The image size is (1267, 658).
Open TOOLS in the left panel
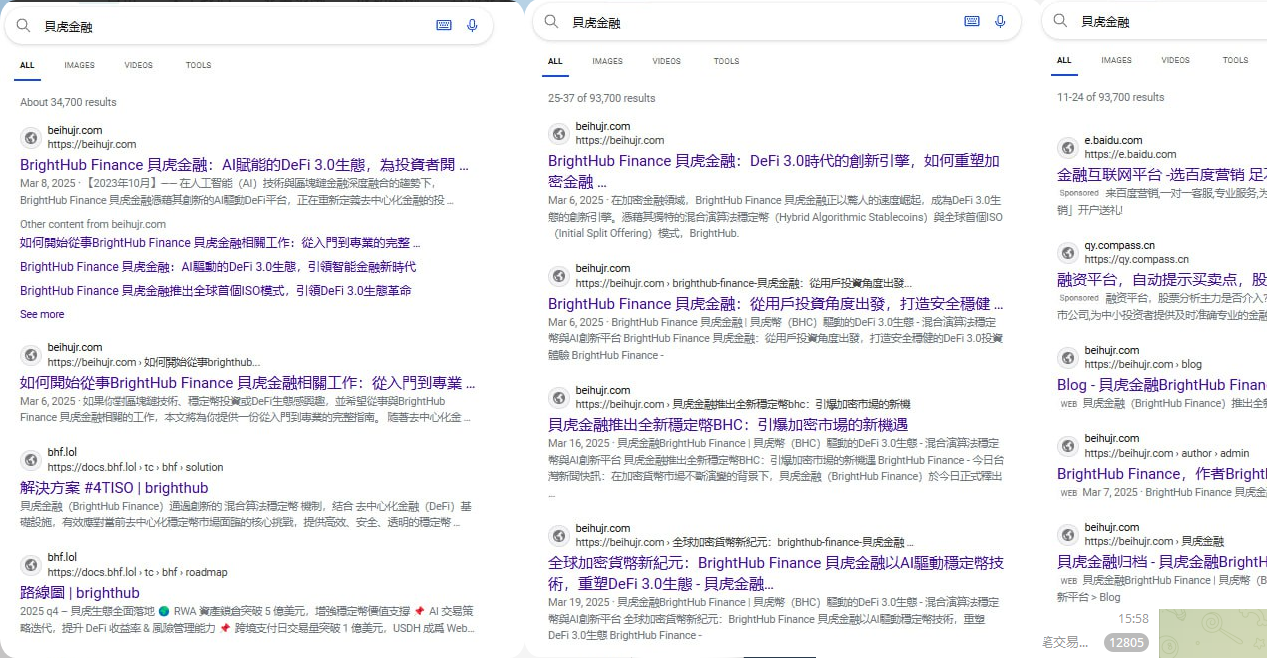click(x=198, y=66)
